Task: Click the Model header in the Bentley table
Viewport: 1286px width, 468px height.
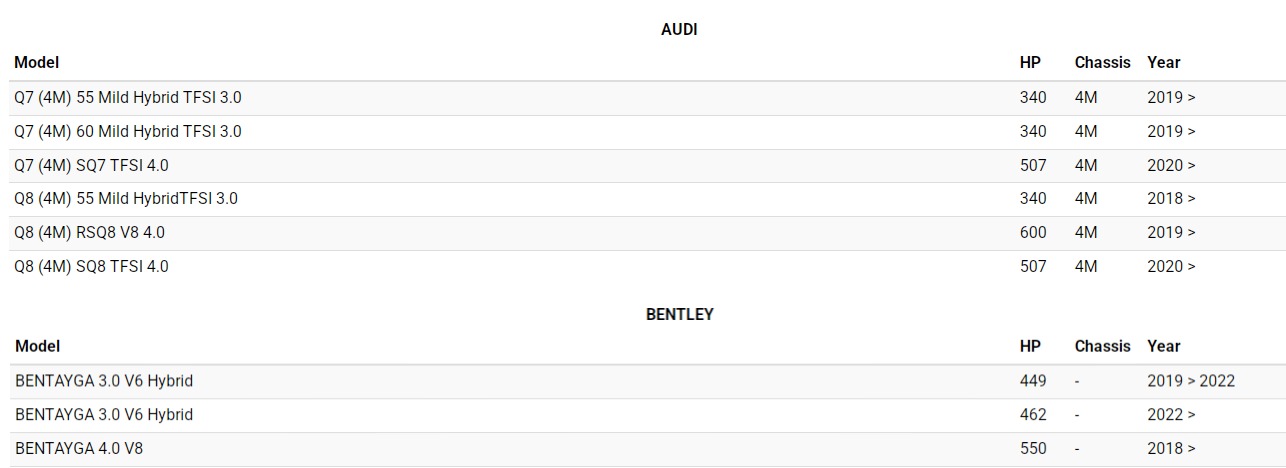Action: [x=37, y=346]
